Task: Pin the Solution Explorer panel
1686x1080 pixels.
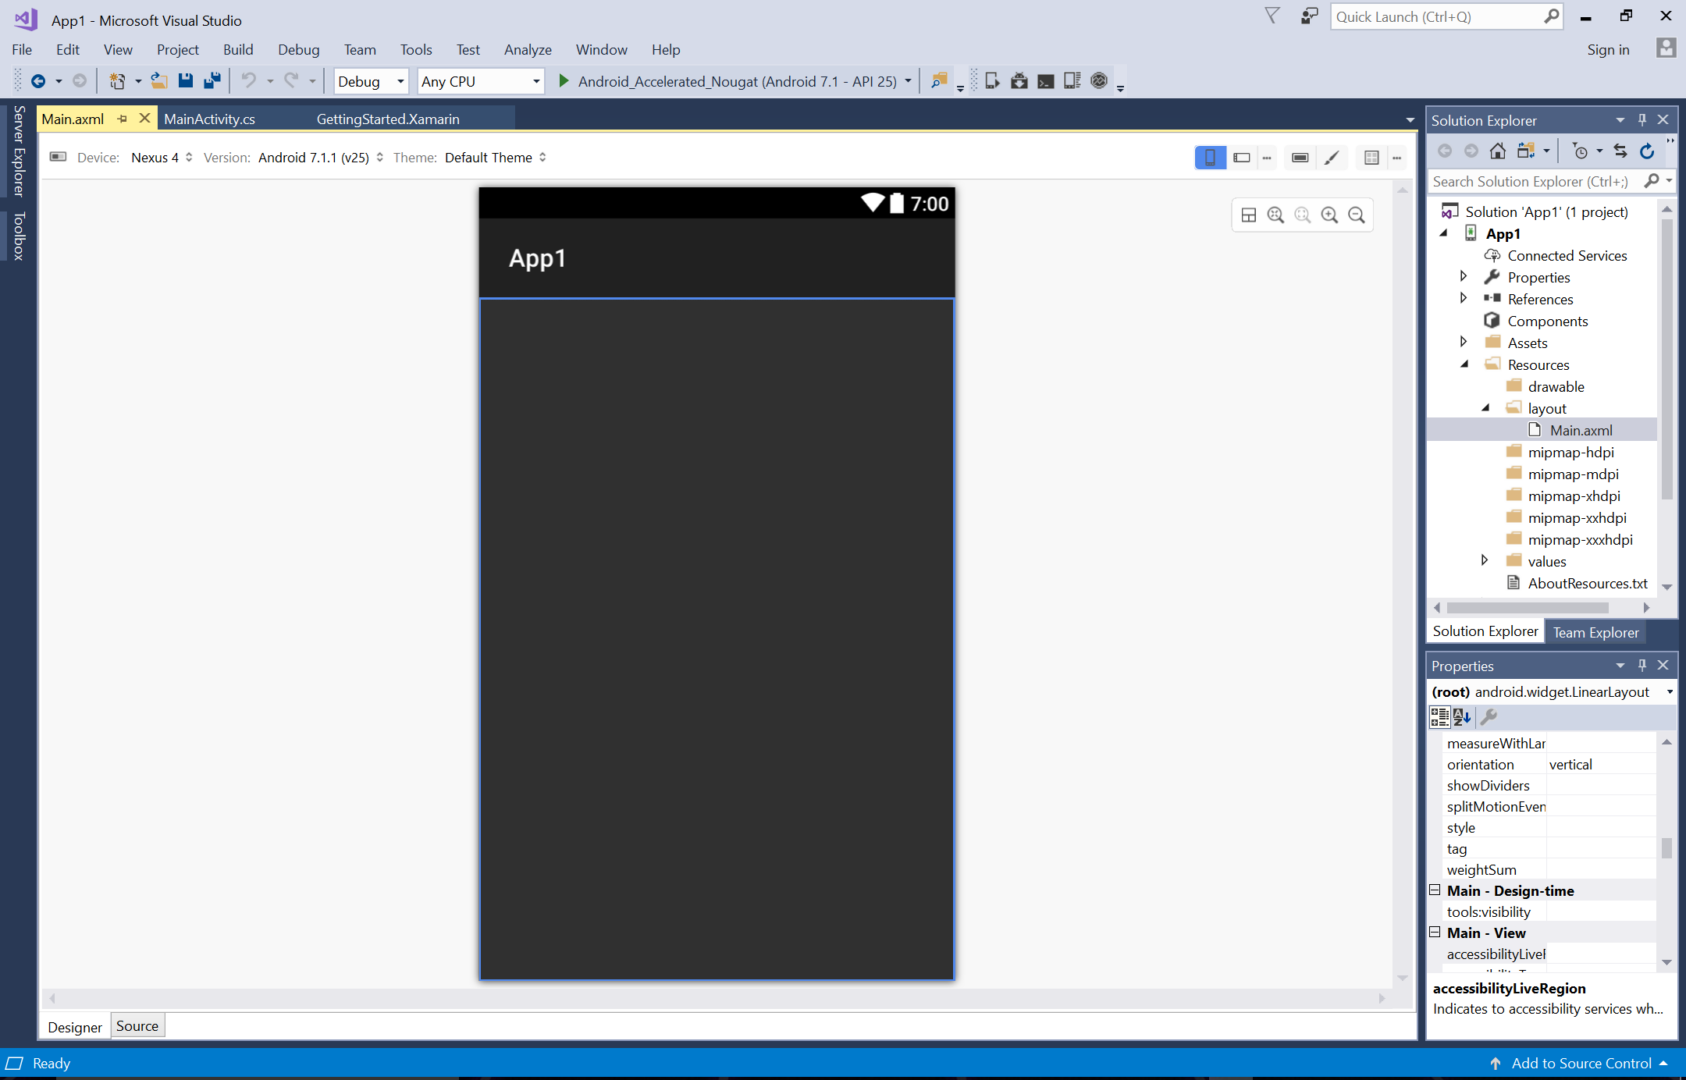Action: 1641,120
